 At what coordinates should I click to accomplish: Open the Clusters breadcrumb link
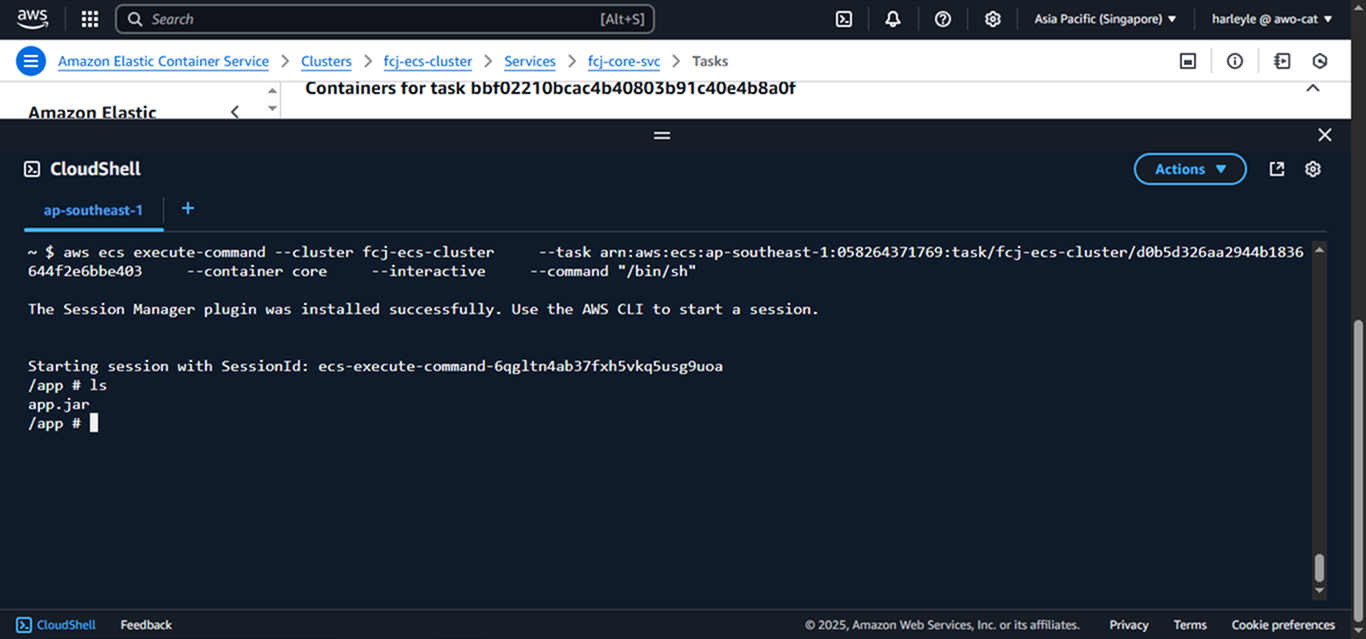(326, 61)
